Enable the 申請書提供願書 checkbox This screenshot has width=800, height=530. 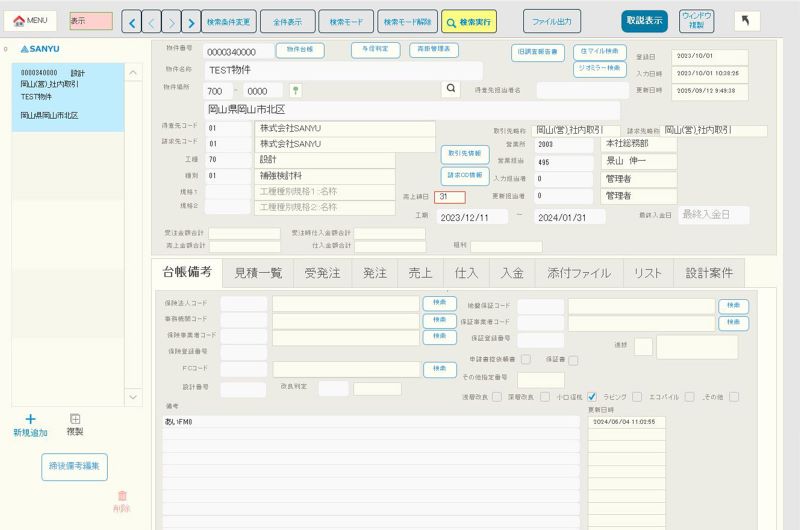[x=525, y=359]
